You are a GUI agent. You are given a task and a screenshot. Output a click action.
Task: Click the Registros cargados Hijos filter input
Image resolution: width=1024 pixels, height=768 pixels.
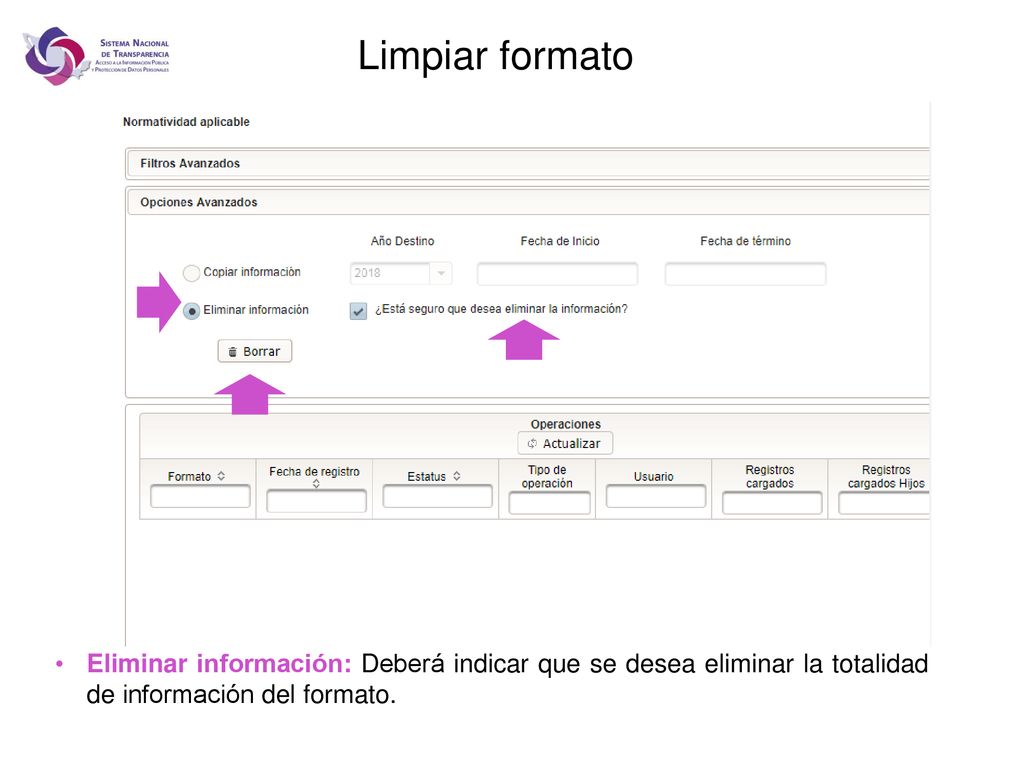point(884,503)
